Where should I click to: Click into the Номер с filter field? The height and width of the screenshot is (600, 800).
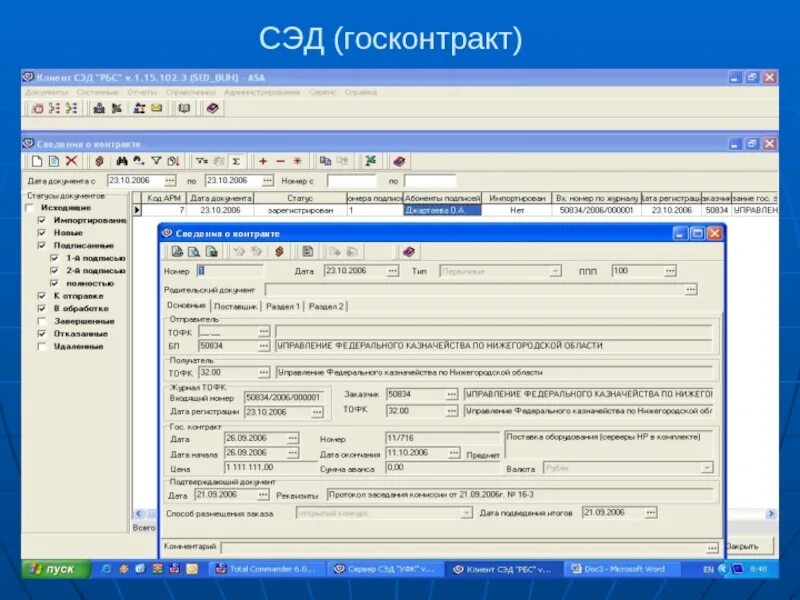click(x=351, y=181)
